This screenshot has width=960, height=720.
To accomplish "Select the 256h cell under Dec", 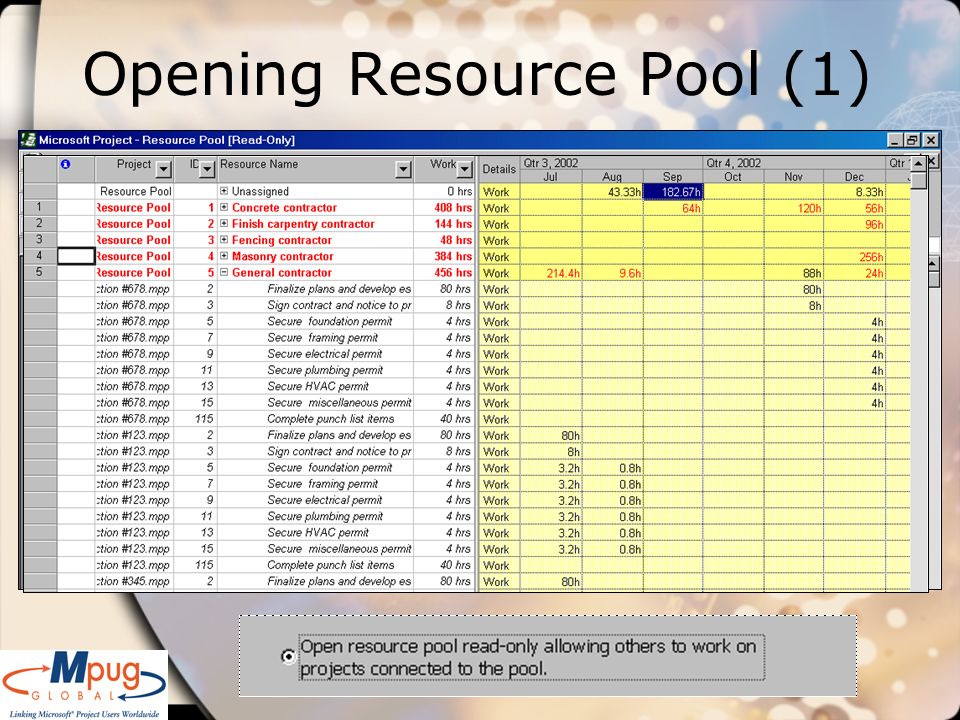I will pyautogui.click(x=855, y=257).
